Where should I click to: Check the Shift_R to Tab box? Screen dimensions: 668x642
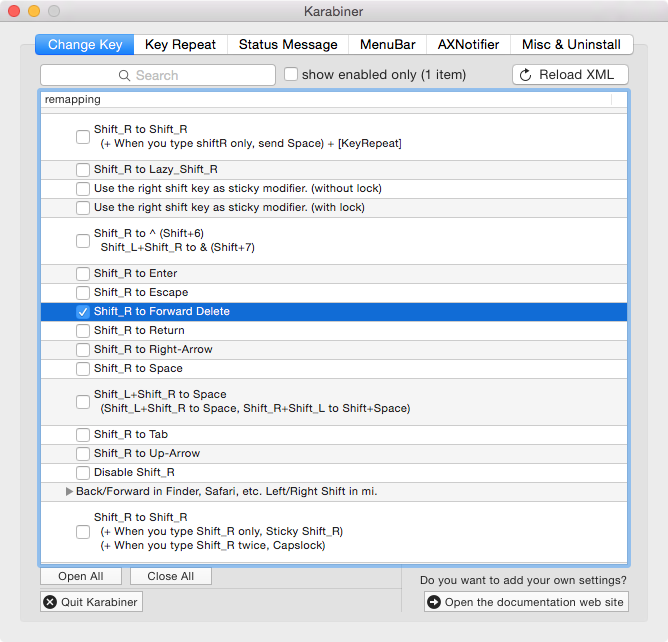point(83,435)
